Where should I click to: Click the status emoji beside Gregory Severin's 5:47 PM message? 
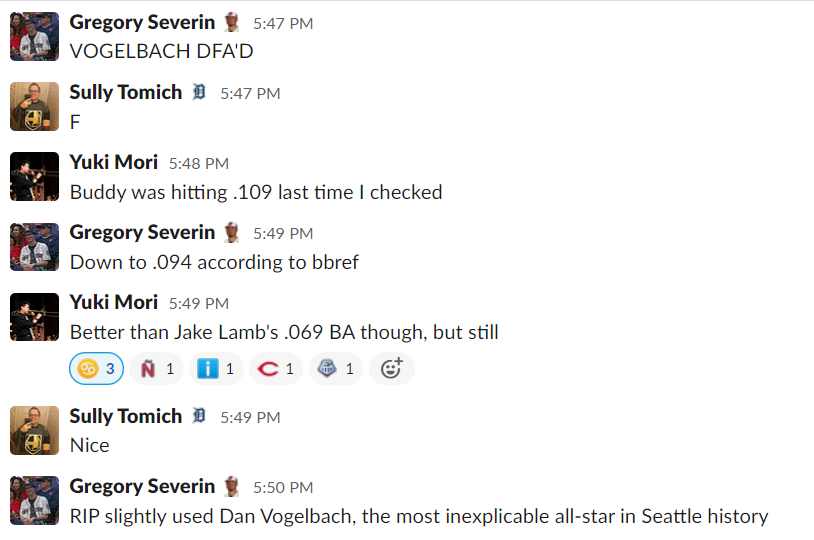232,22
